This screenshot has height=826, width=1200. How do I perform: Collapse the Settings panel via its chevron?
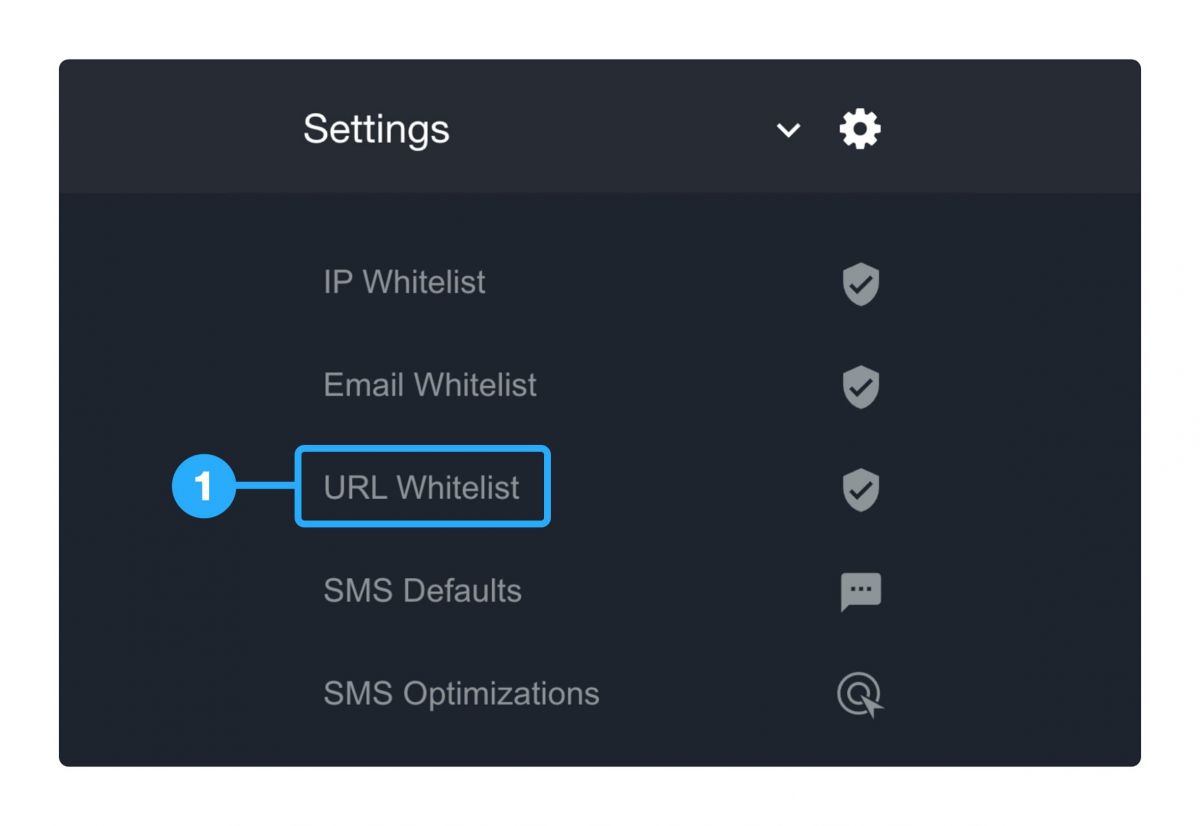[788, 131]
